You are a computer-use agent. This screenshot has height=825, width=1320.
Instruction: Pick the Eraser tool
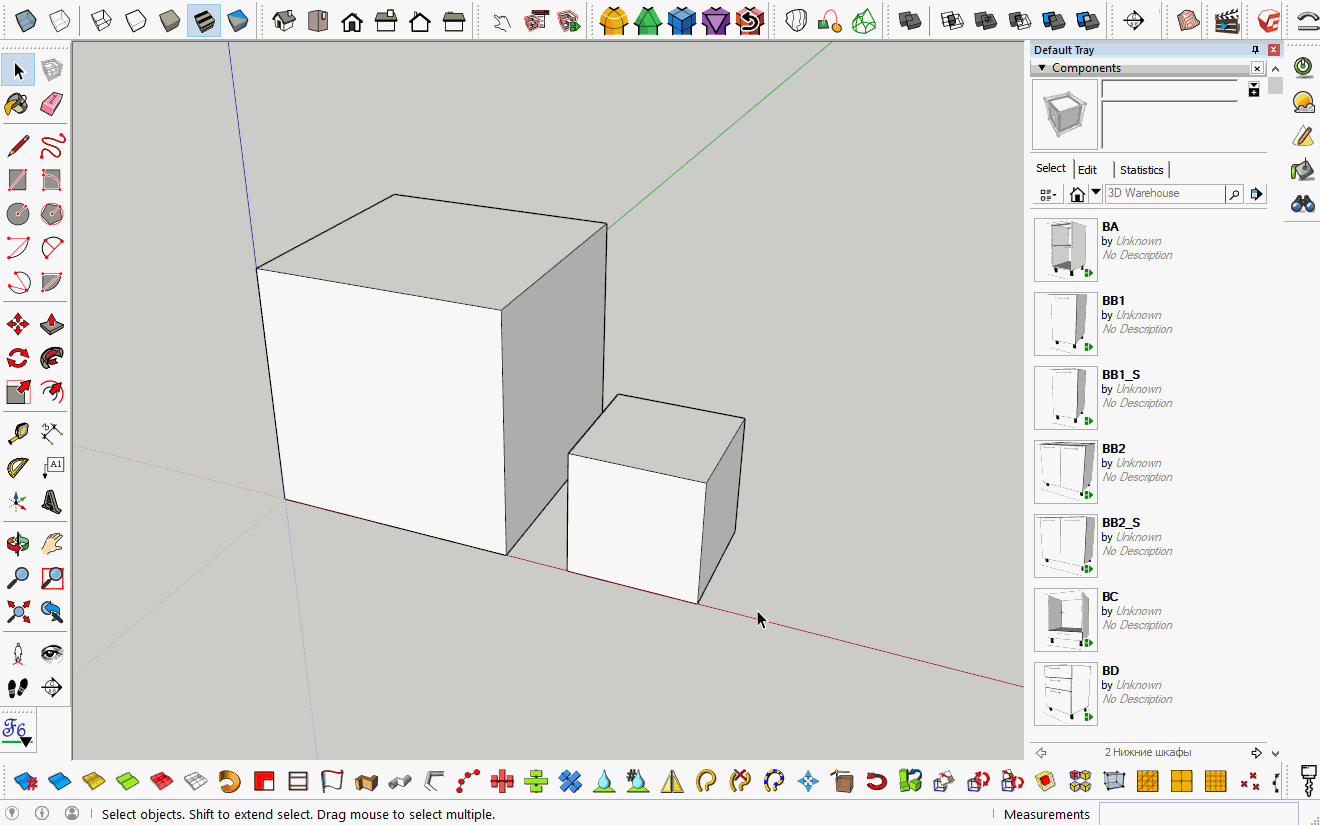click(x=49, y=104)
